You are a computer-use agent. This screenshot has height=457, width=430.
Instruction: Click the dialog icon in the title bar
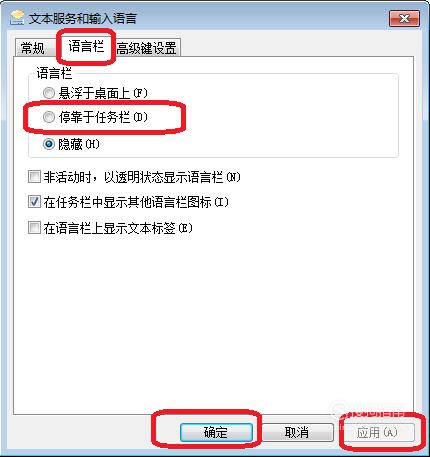17,18
